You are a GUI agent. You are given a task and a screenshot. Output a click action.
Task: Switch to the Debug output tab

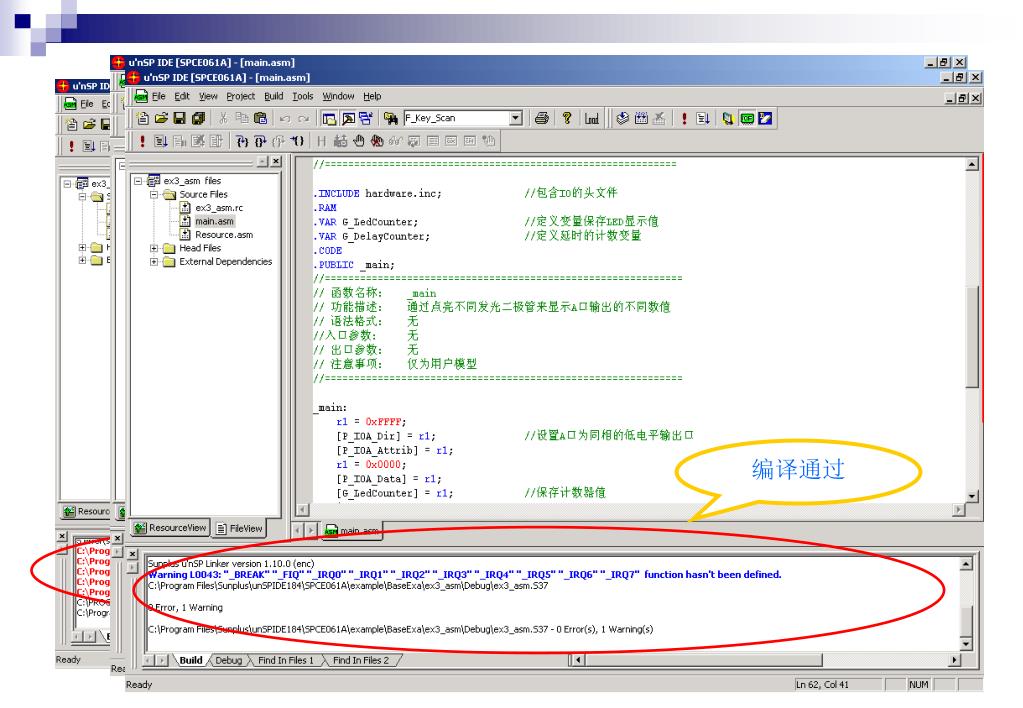tap(229, 660)
